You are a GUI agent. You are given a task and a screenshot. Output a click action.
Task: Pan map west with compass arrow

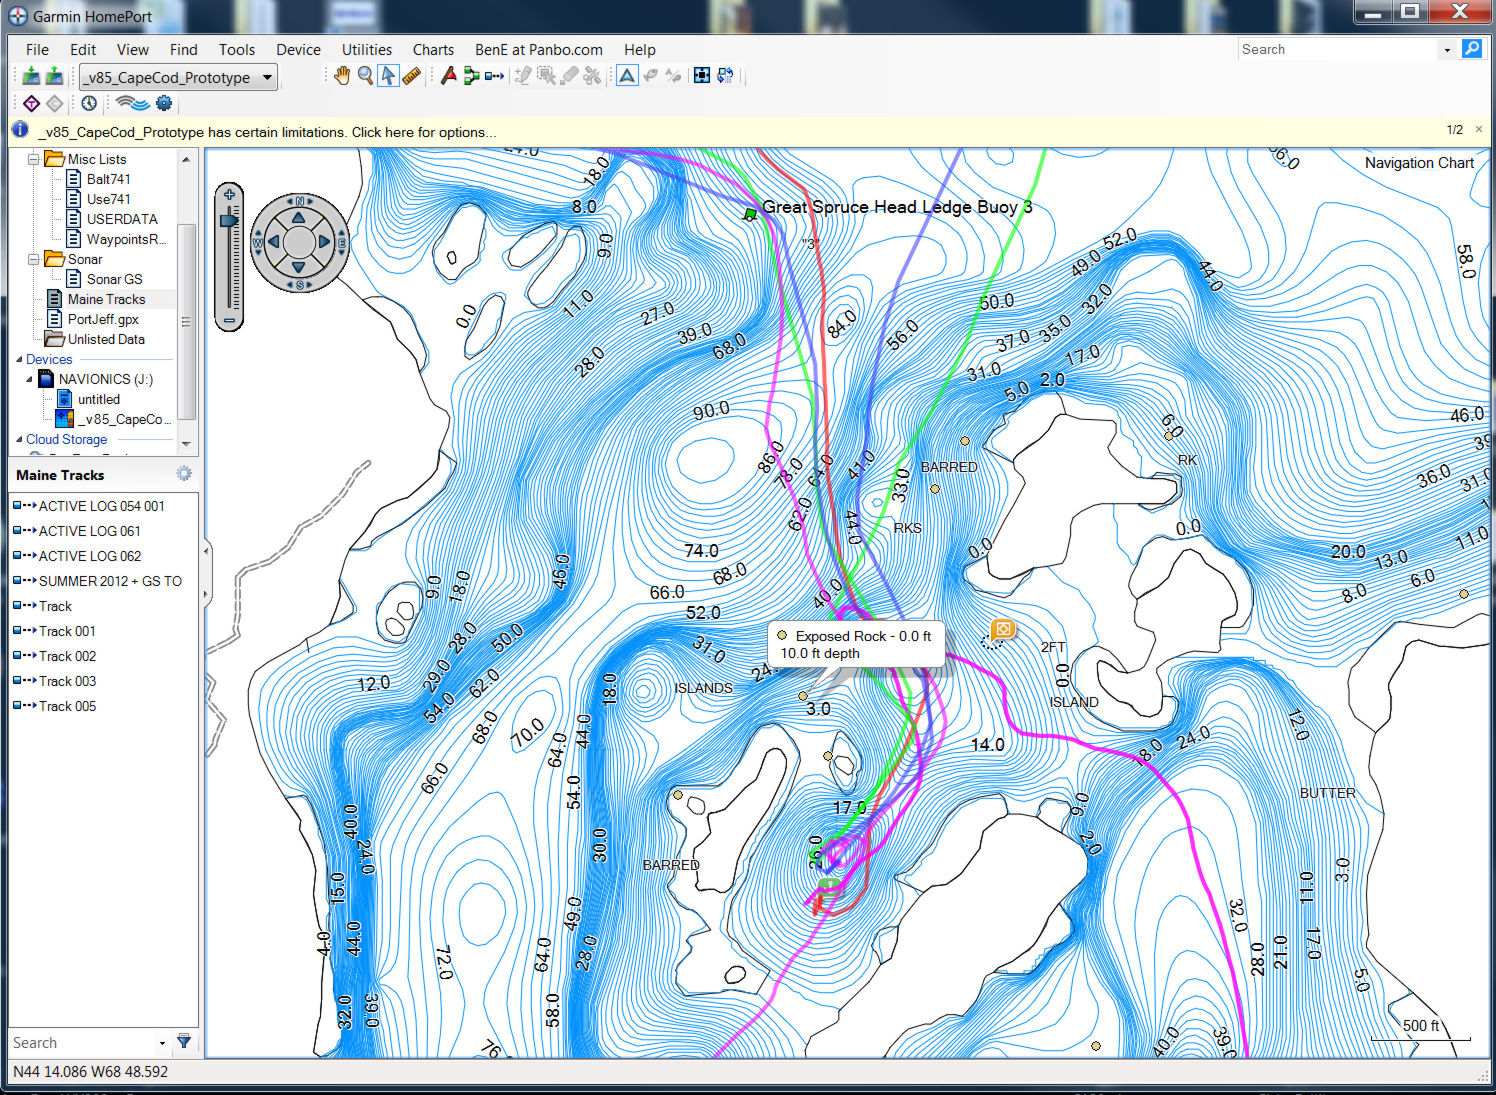pos(272,242)
